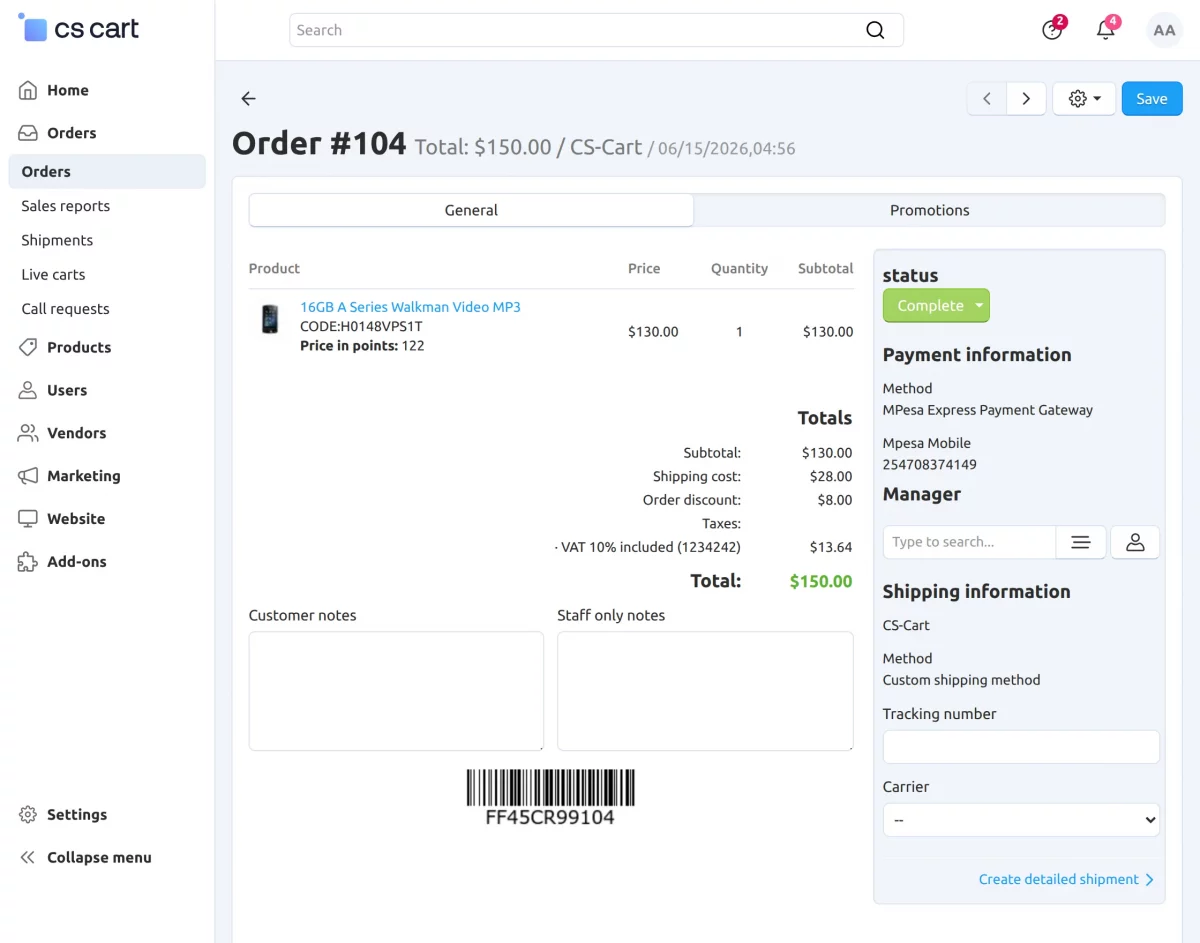Open Shipments in sidebar
This screenshot has width=1200, height=943.
[57, 240]
